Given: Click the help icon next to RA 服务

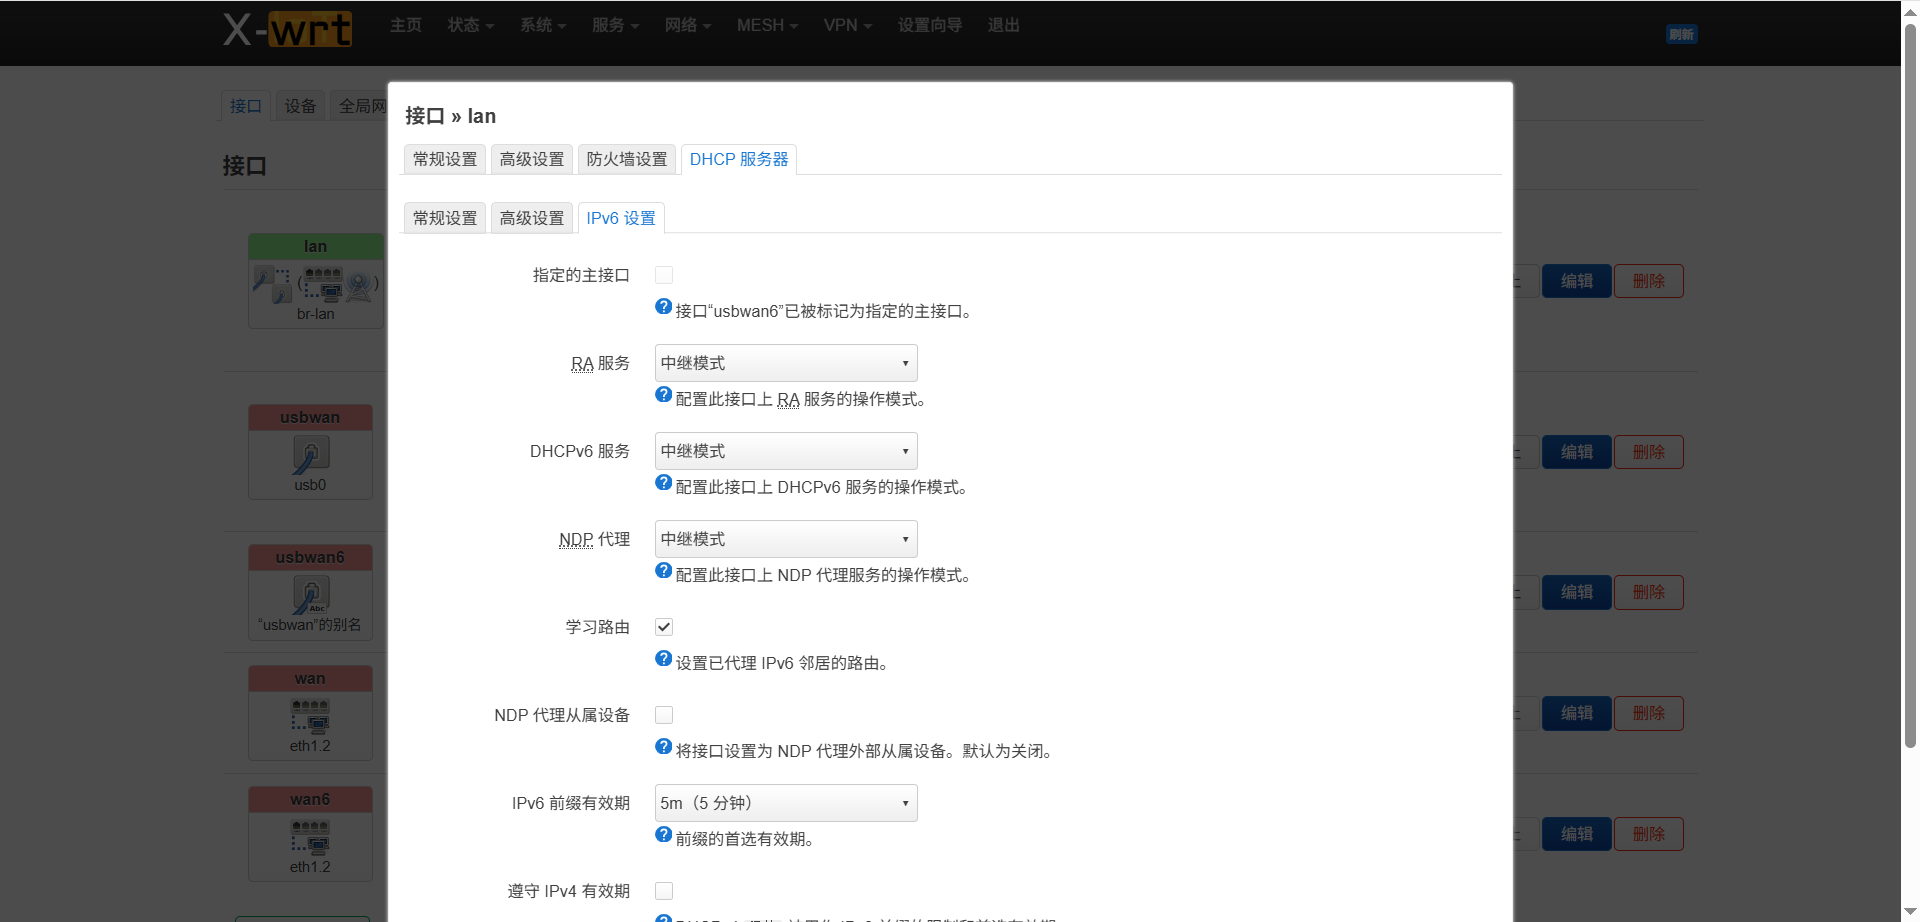Looking at the screenshot, I should [x=663, y=394].
